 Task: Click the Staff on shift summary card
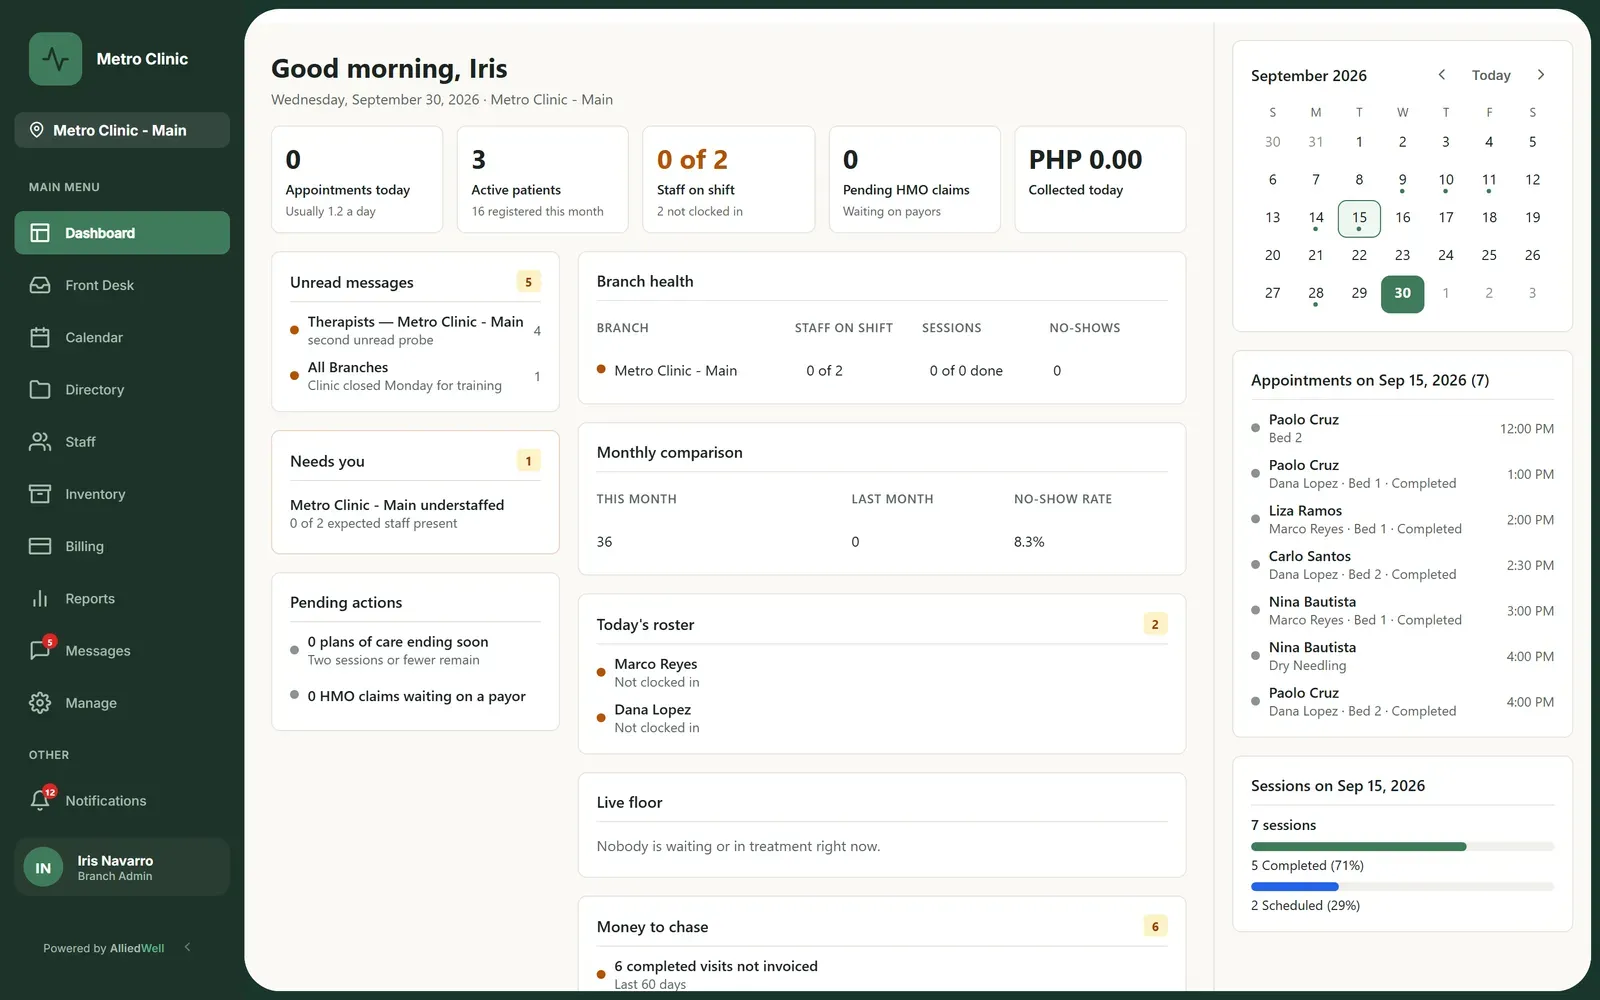click(x=728, y=180)
